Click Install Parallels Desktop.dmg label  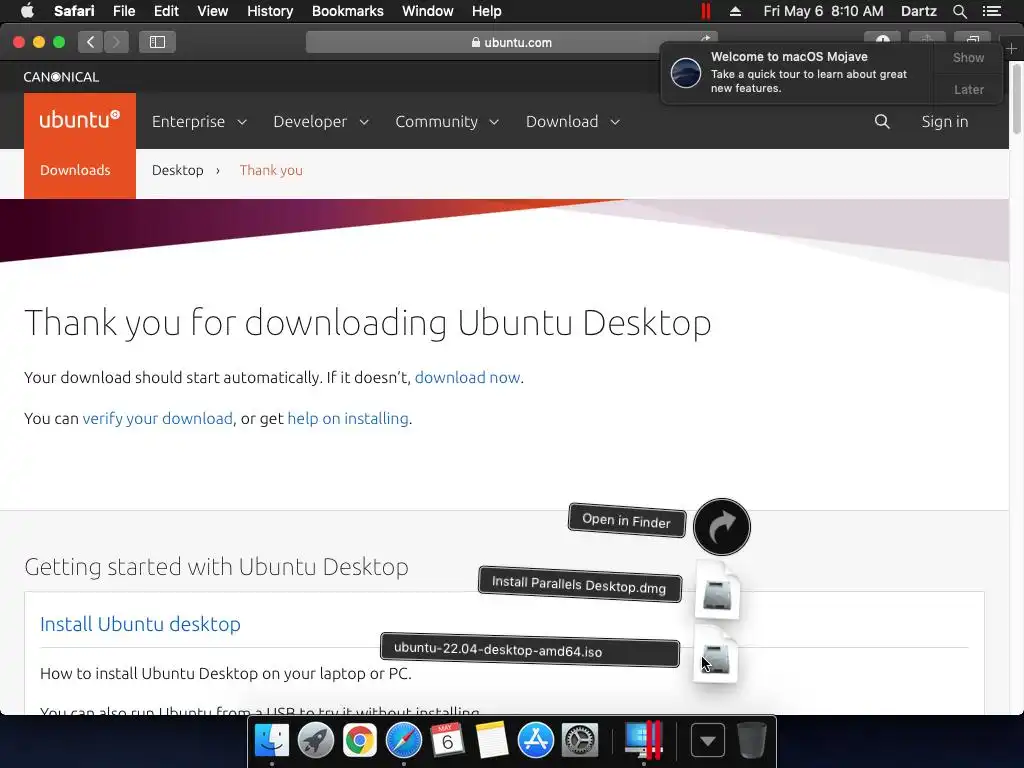pos(579,584)
